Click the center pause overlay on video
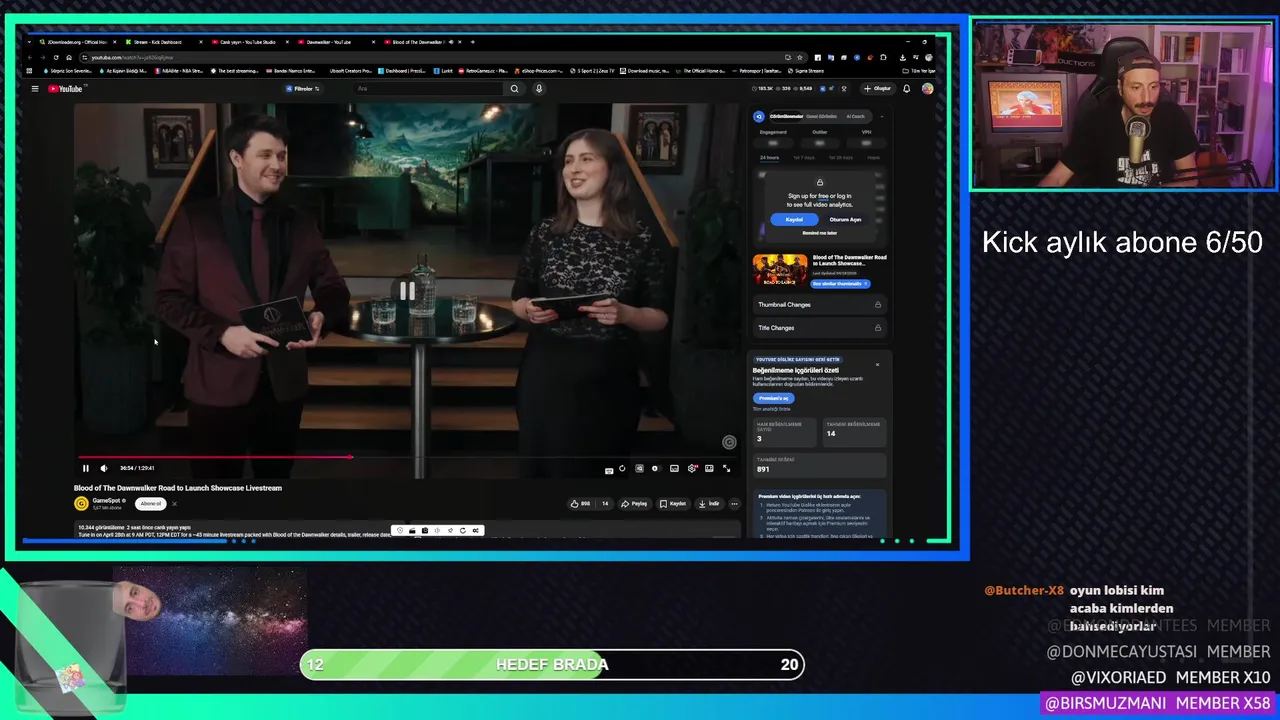The width and height of the screenshot is (1280, 720). (x=407, y=291)
